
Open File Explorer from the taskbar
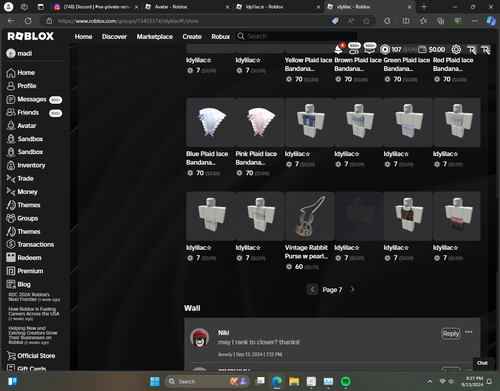point(294,381)
